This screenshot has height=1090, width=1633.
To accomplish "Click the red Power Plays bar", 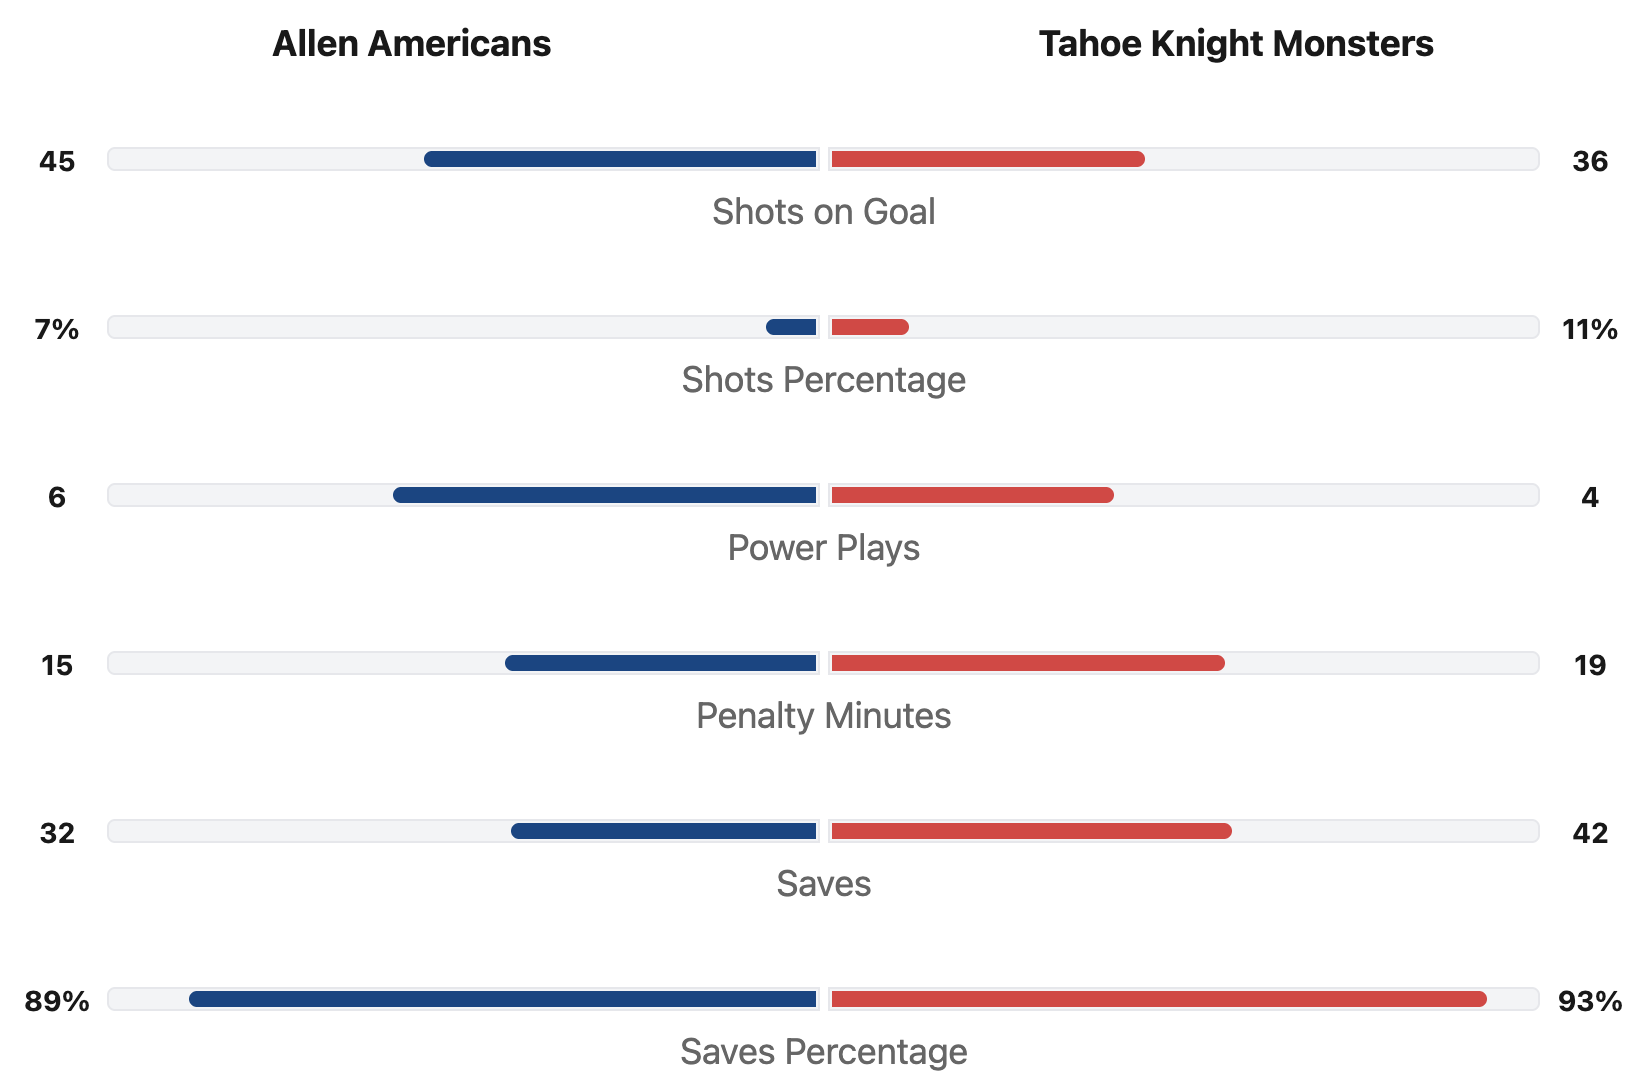I will point(971,495).
